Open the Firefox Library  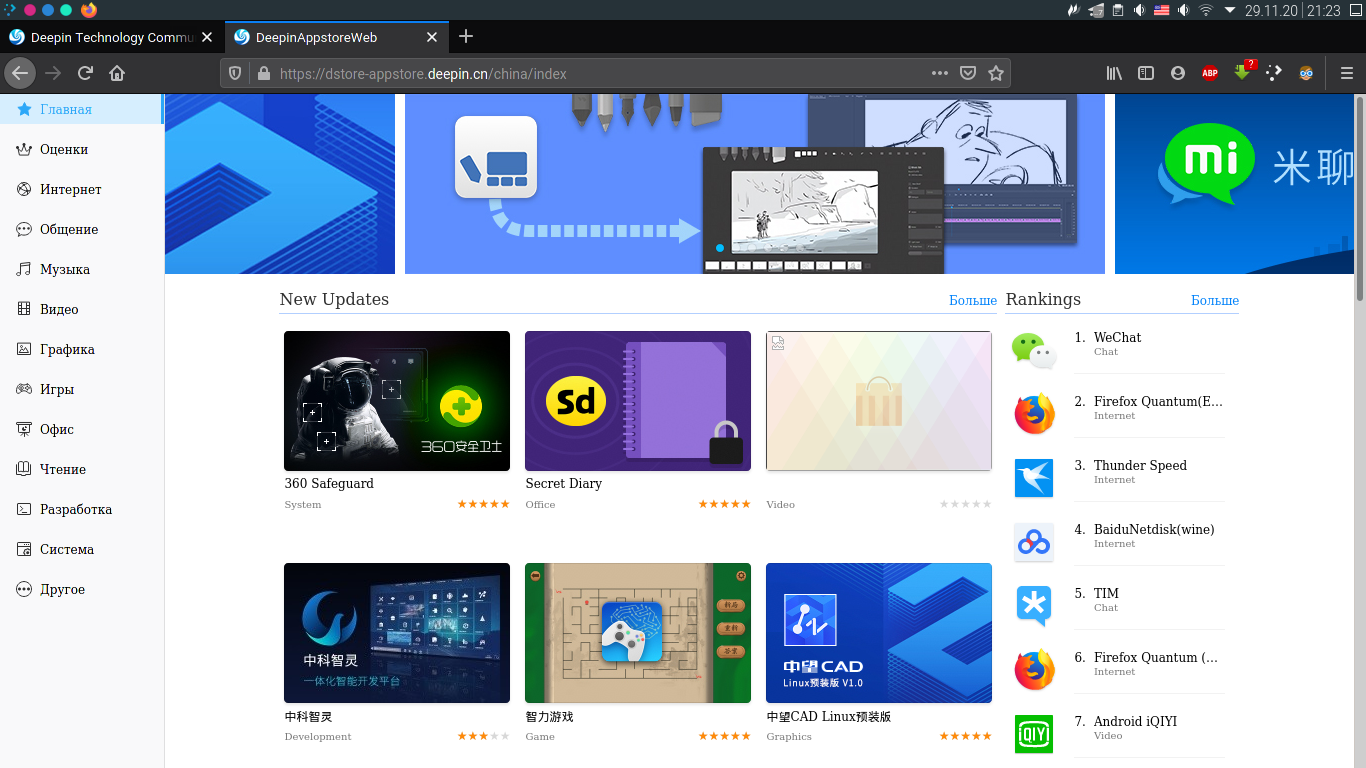coord(1114,73)
